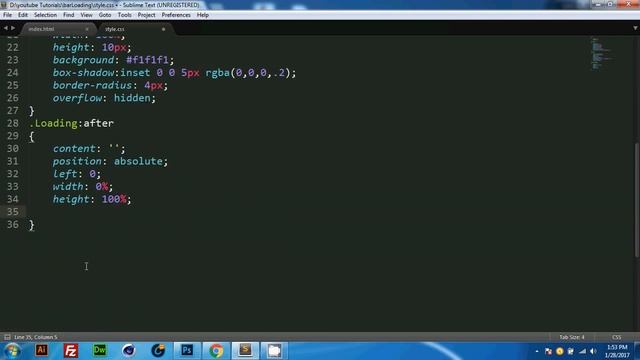This screenshot has width=640, height=360.
Task: Open Dreamweaver from taskbar
Action: pyautogui.click(x=100, y=350)
